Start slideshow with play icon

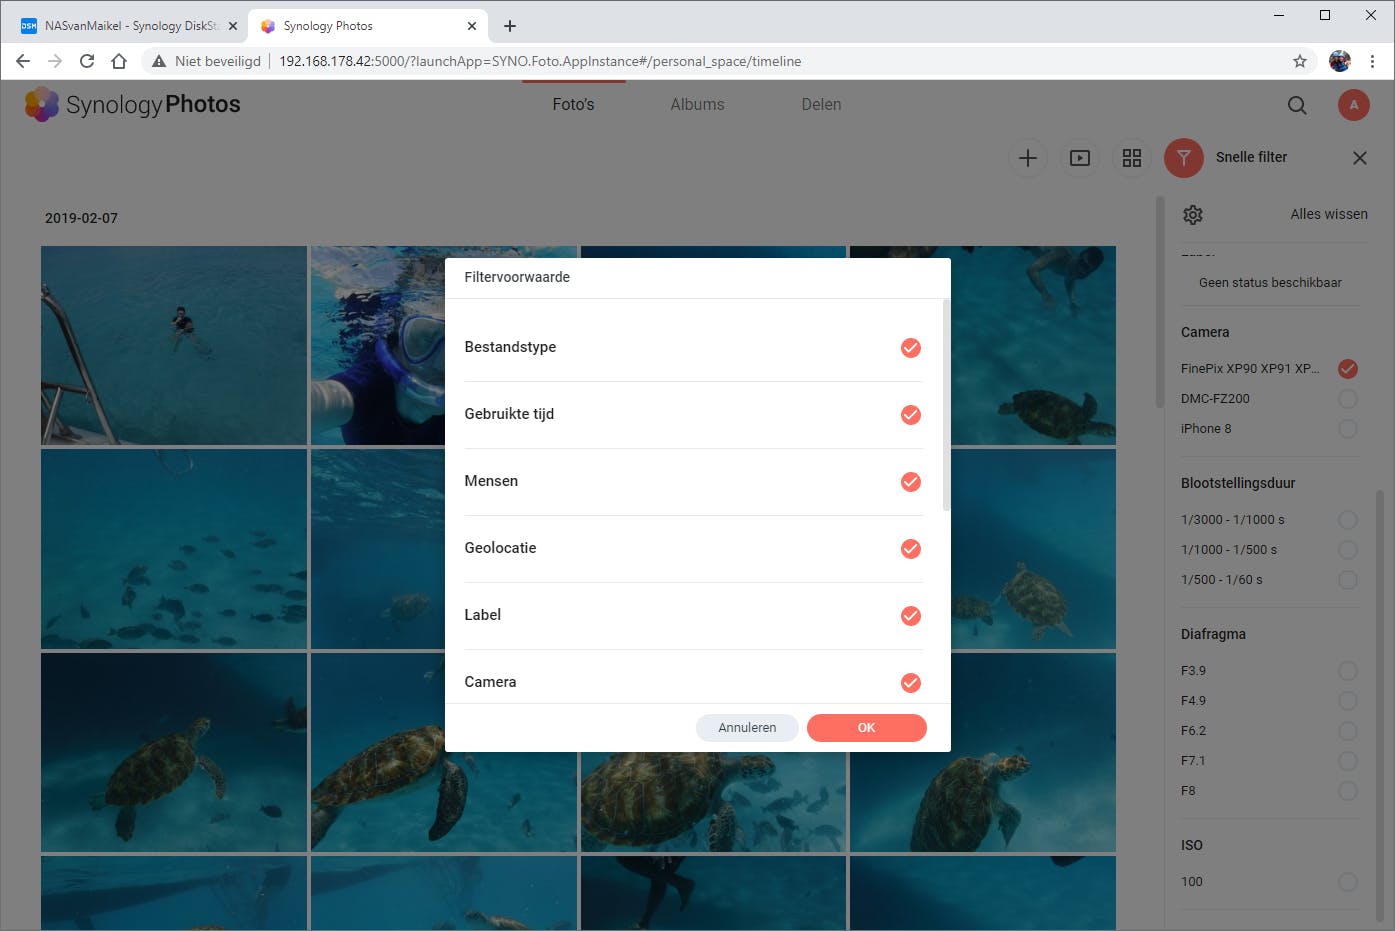[1080, 158]
